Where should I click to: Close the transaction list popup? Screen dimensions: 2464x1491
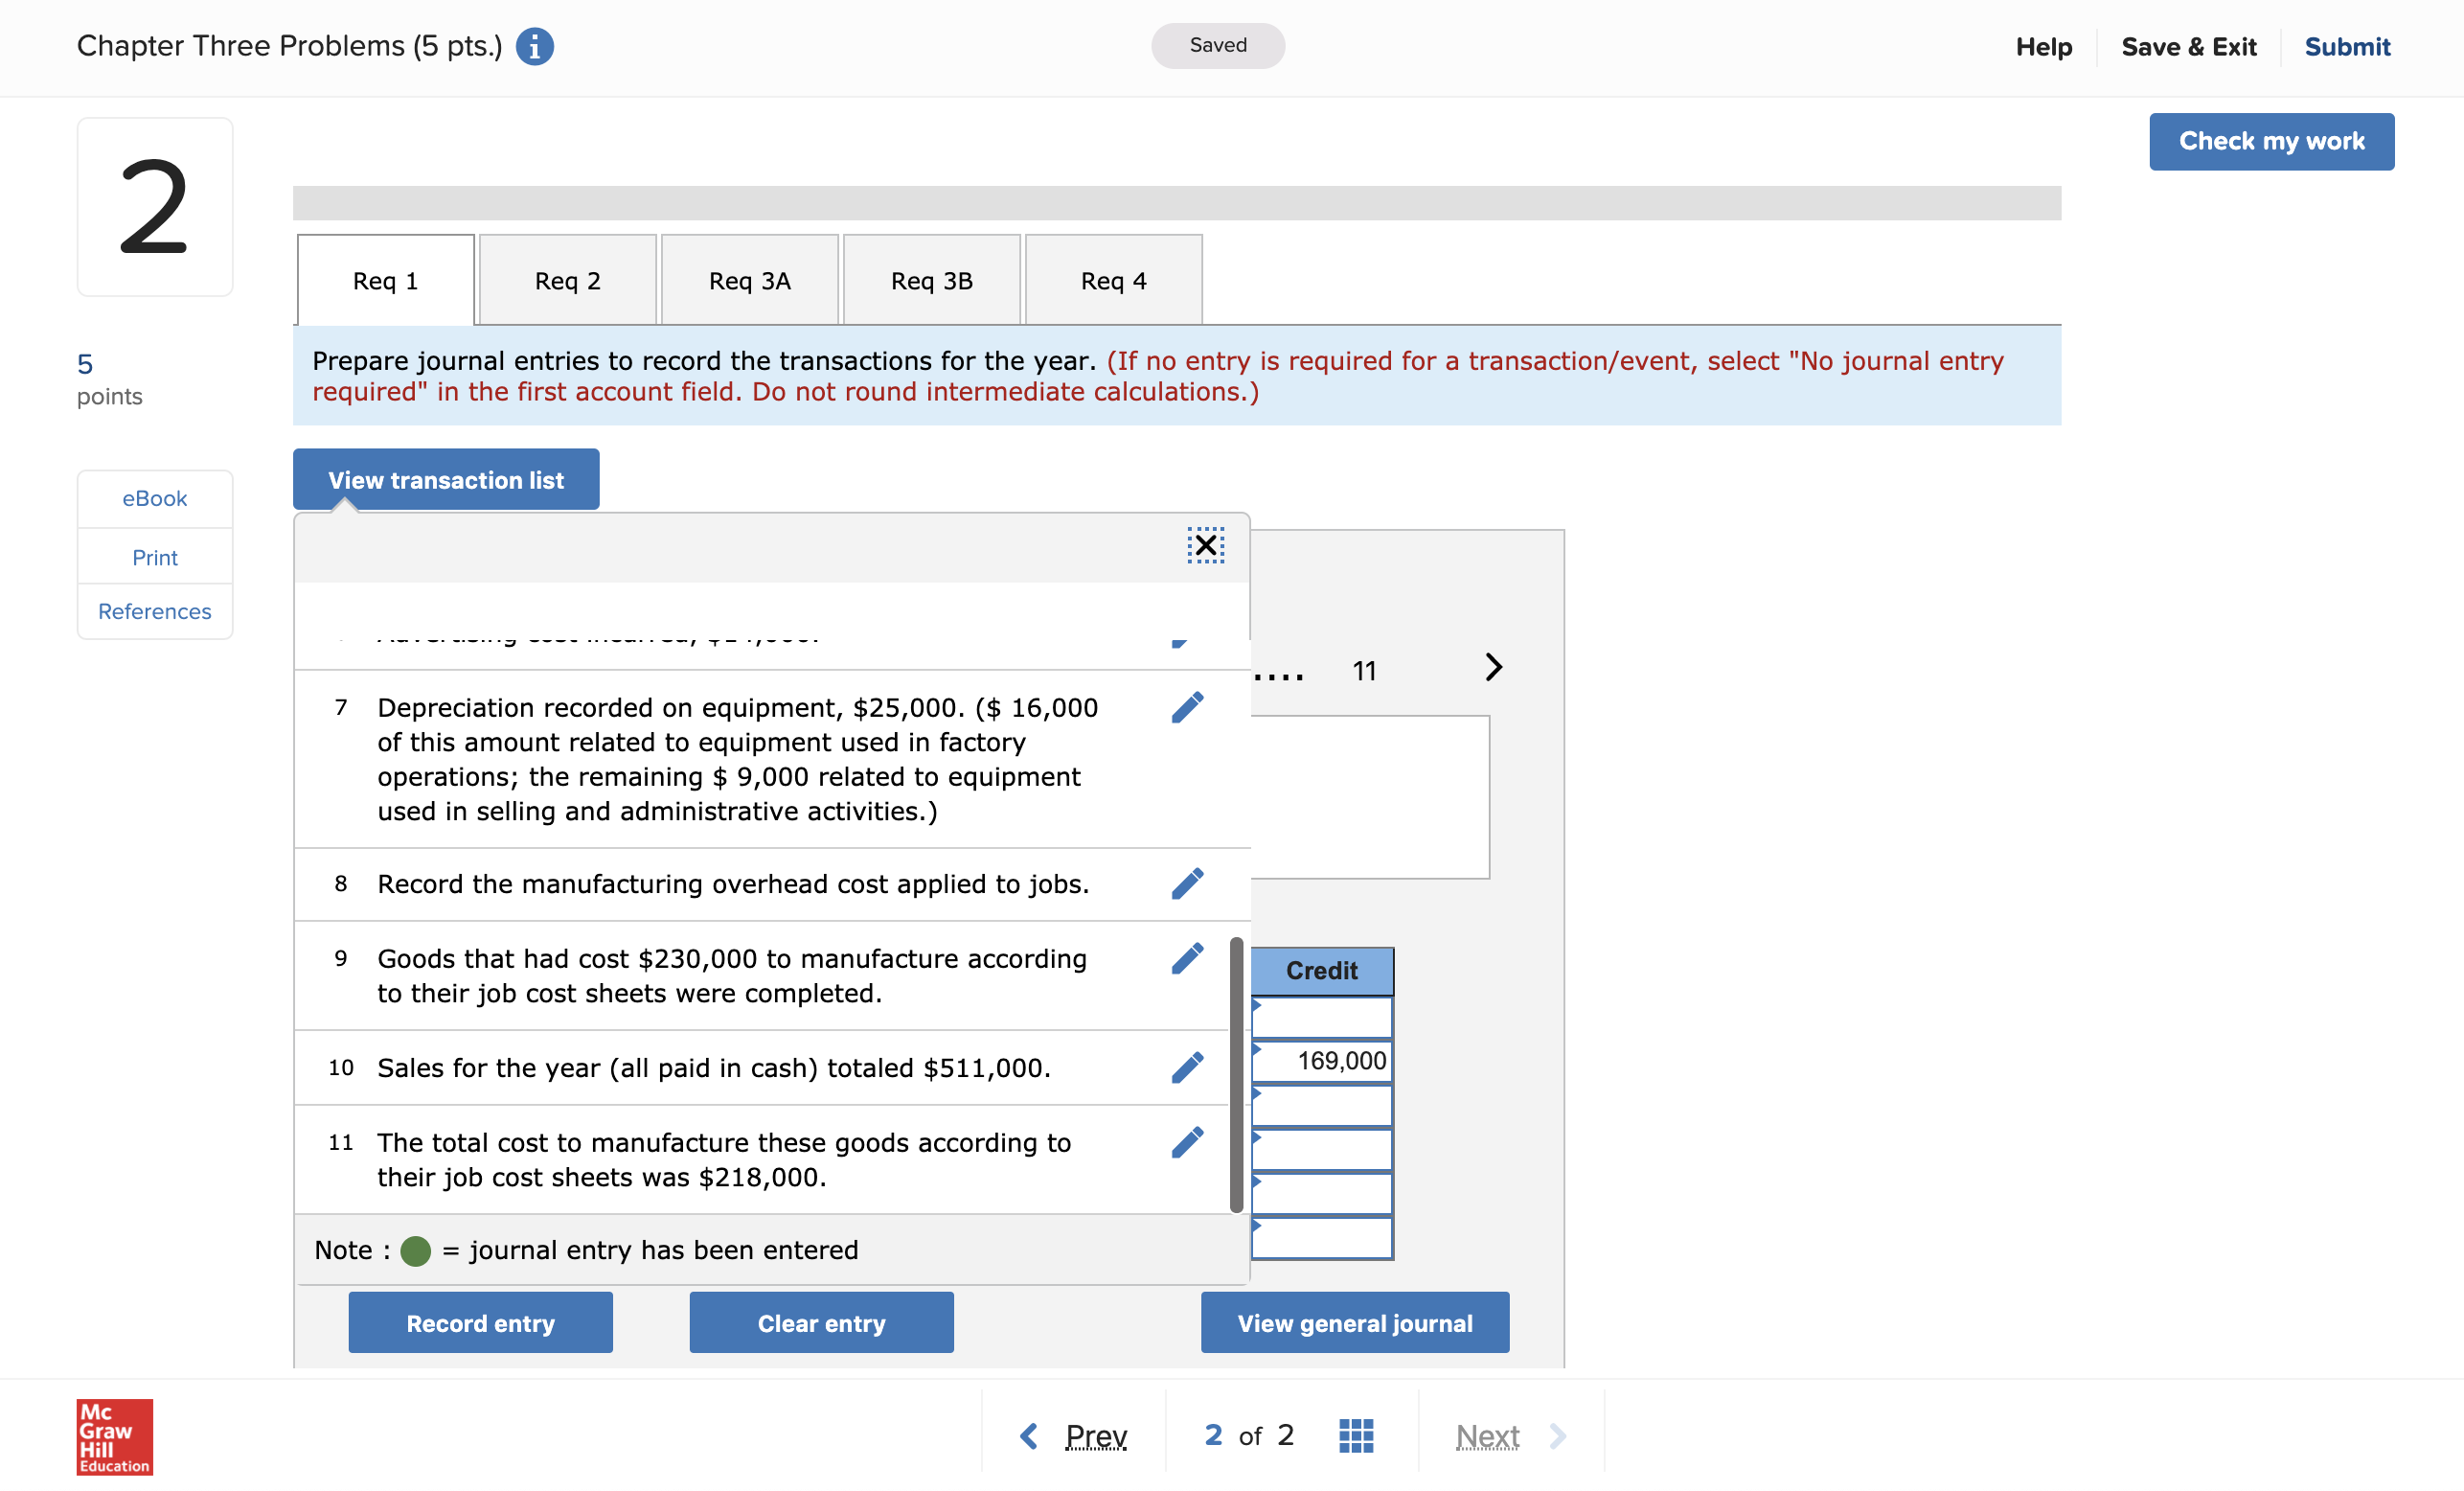point(1205,545)
